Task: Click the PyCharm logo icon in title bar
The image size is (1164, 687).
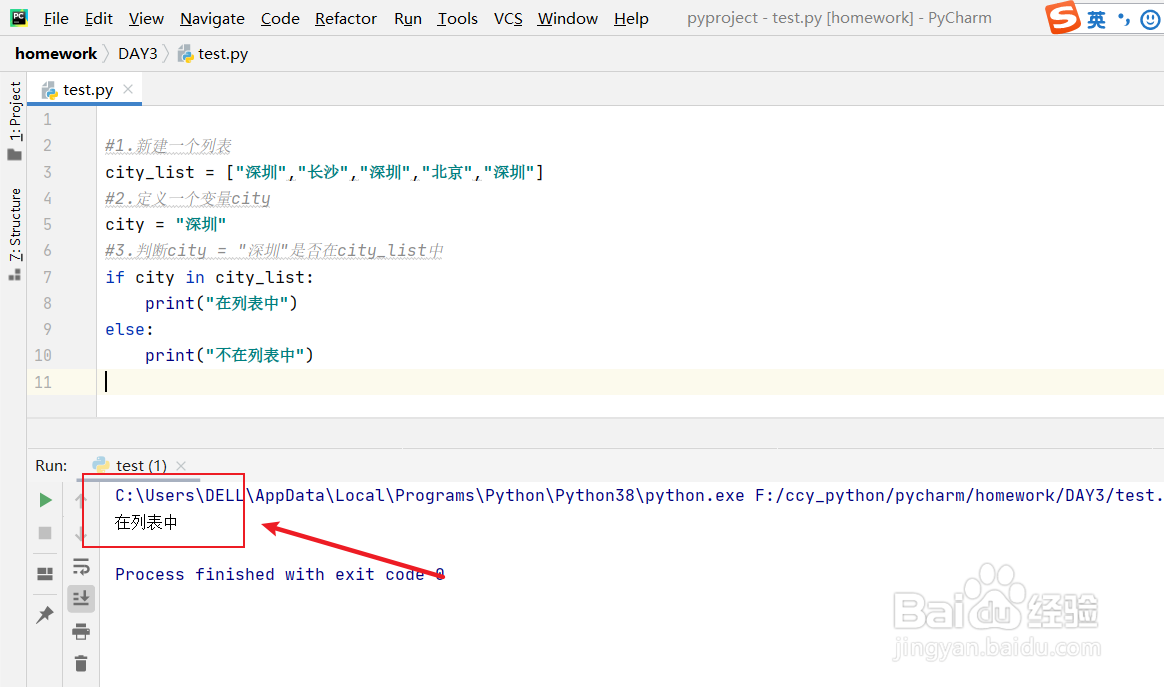Action: (19, 17)
